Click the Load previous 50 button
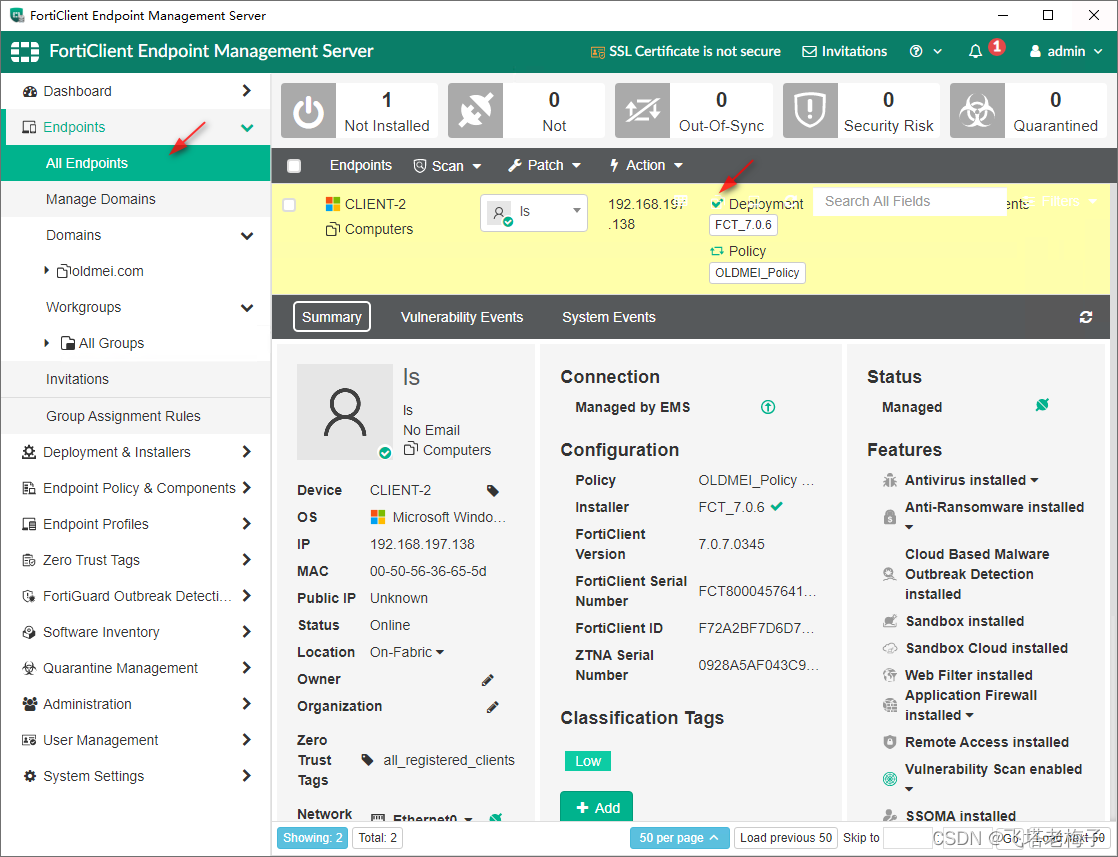Screen dimensions: 1118x857 [x=786, y=838]
